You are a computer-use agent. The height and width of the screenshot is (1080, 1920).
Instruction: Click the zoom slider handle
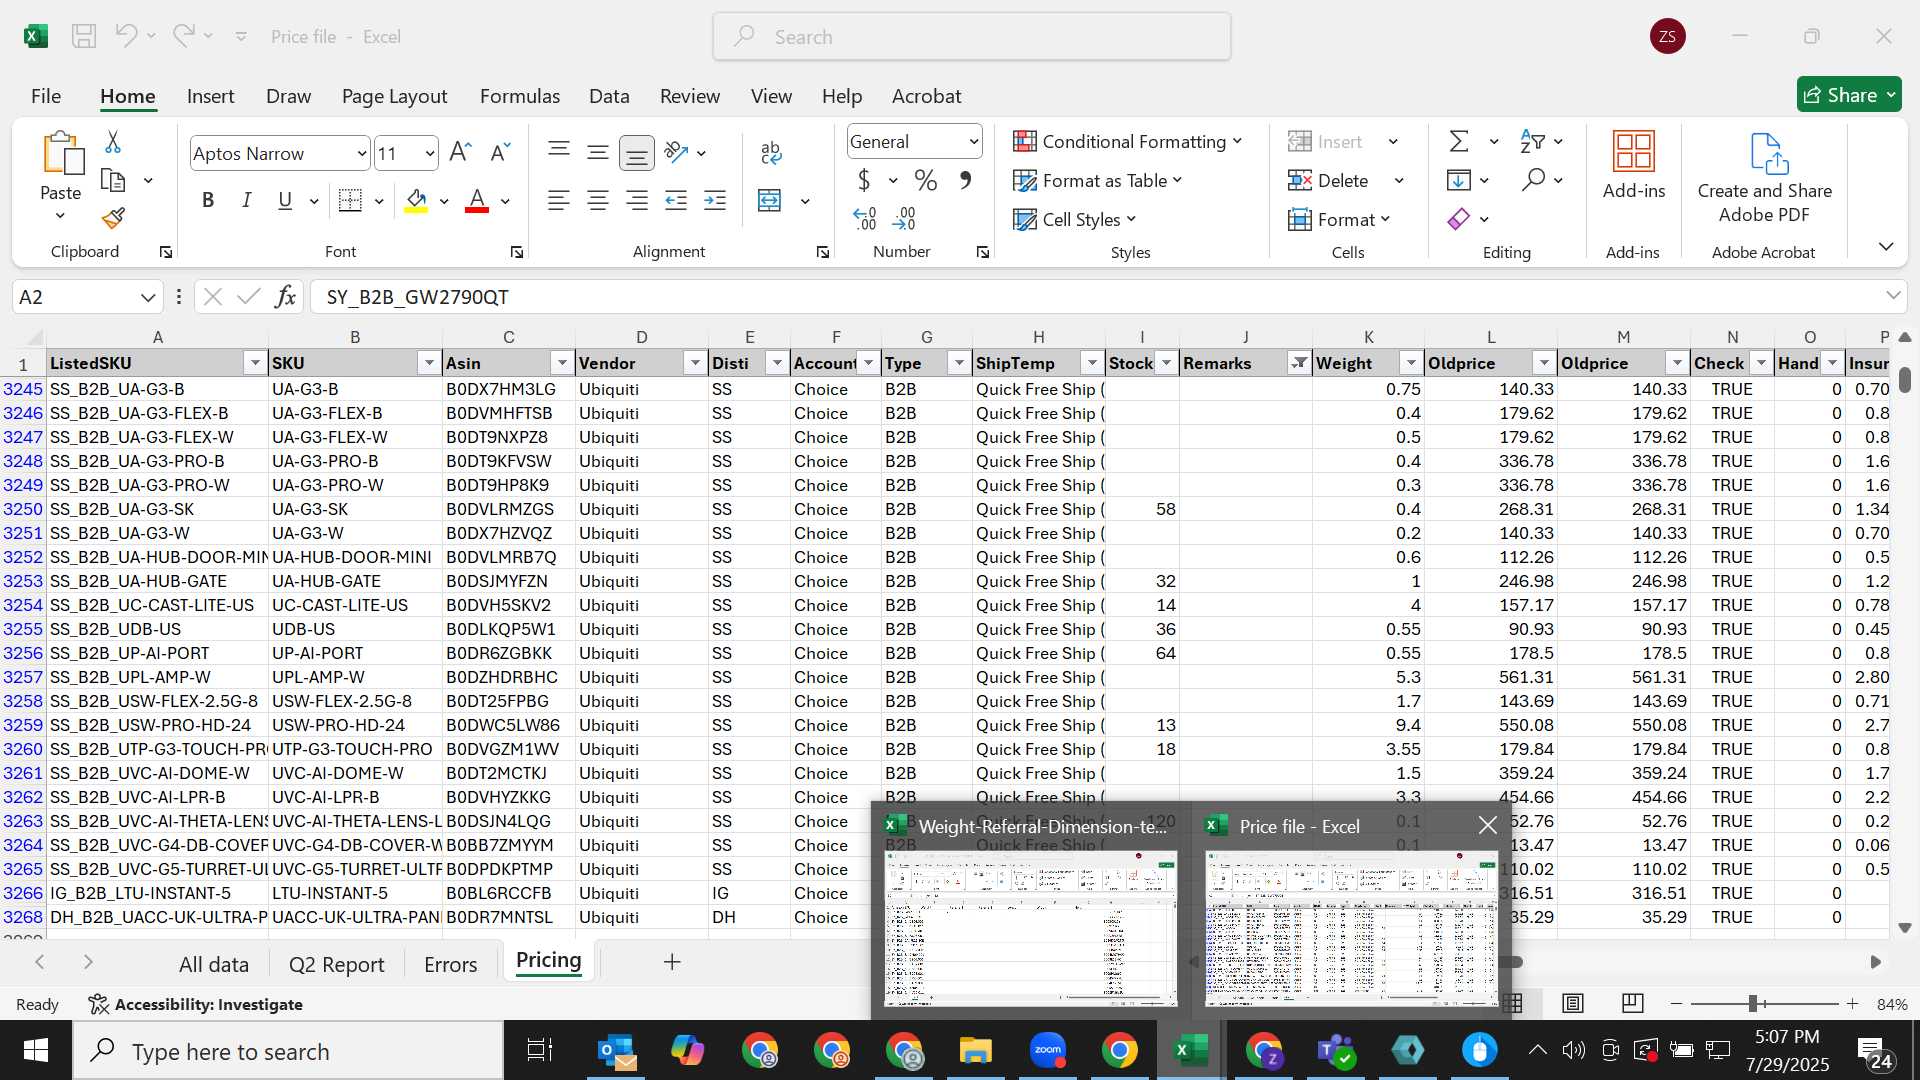[x=1753, y=1003]
